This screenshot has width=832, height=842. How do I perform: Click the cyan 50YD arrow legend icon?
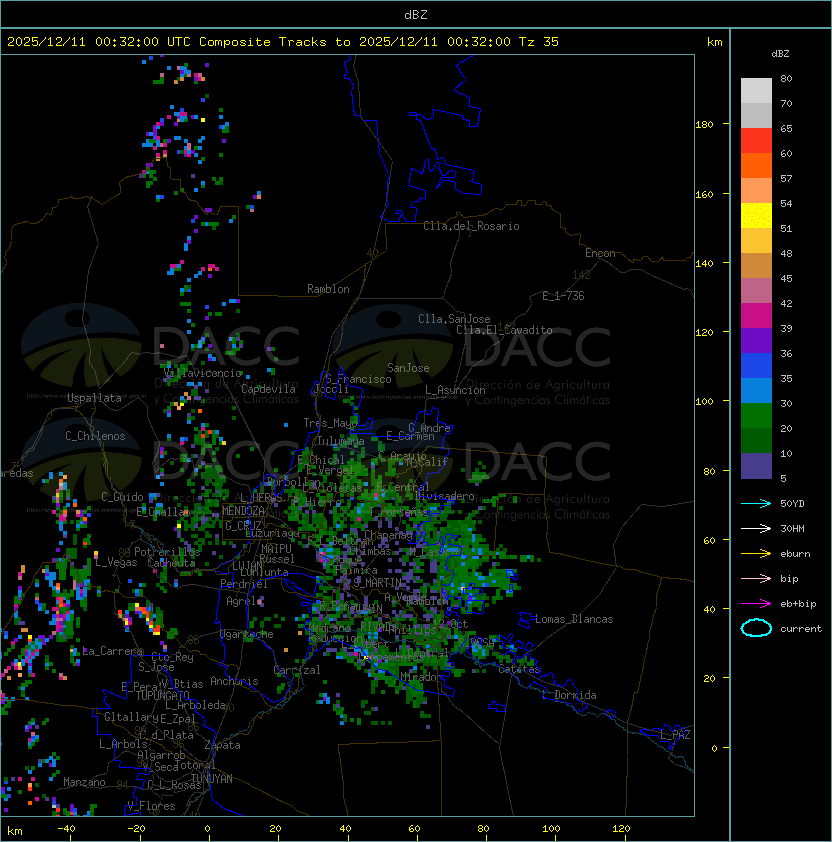click(756, 503)
